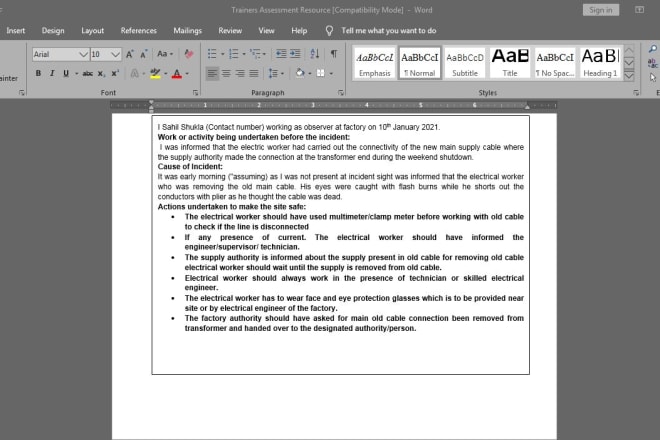This screenshot has width=660, height=440.
Task: Open the Mailings tab
Action: point(188,31)
